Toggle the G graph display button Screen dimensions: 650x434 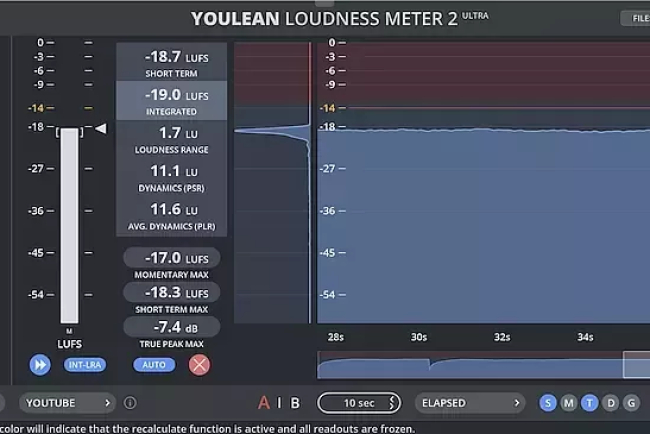[631, 402]
